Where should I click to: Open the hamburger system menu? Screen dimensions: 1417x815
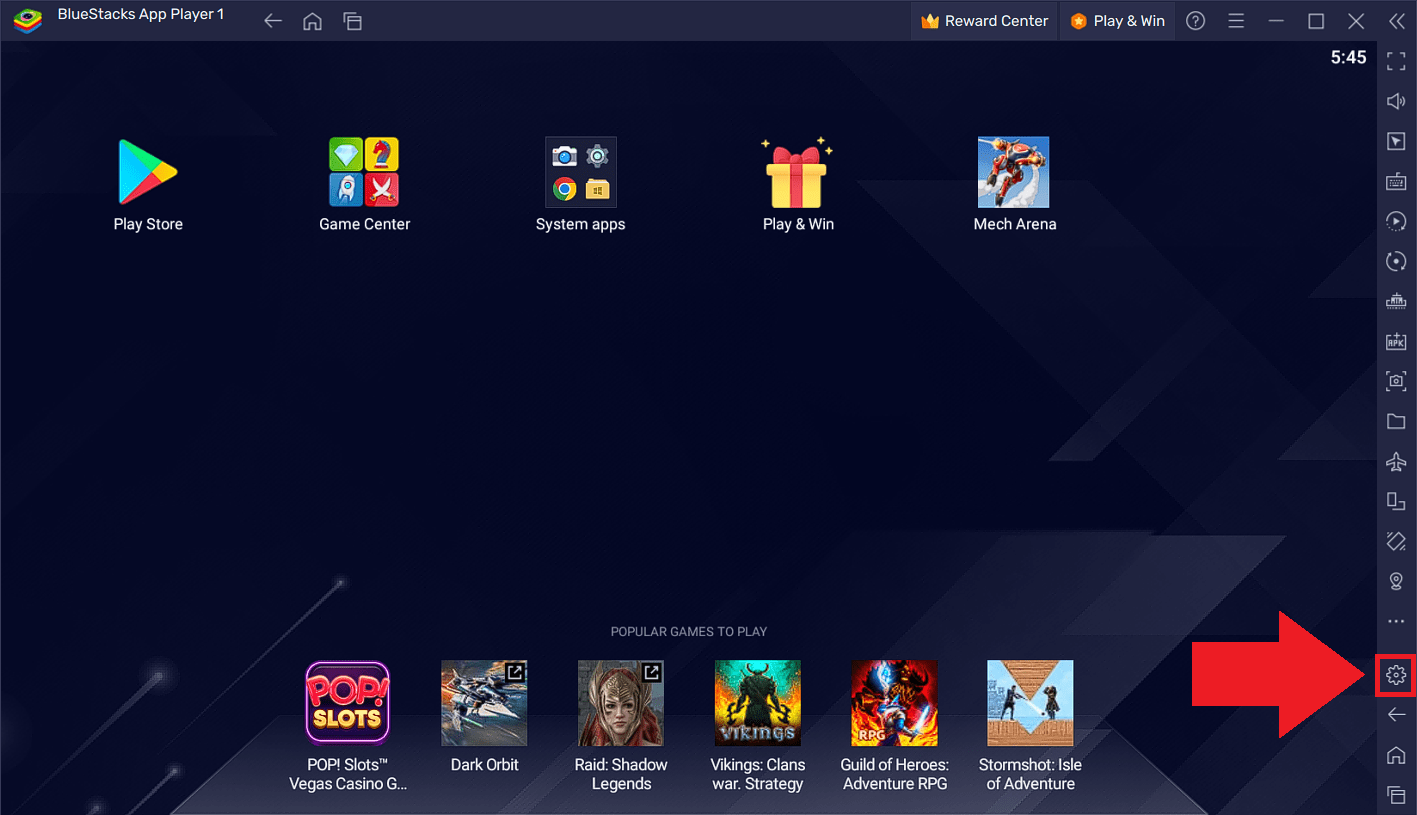[x=1236, y=20]
